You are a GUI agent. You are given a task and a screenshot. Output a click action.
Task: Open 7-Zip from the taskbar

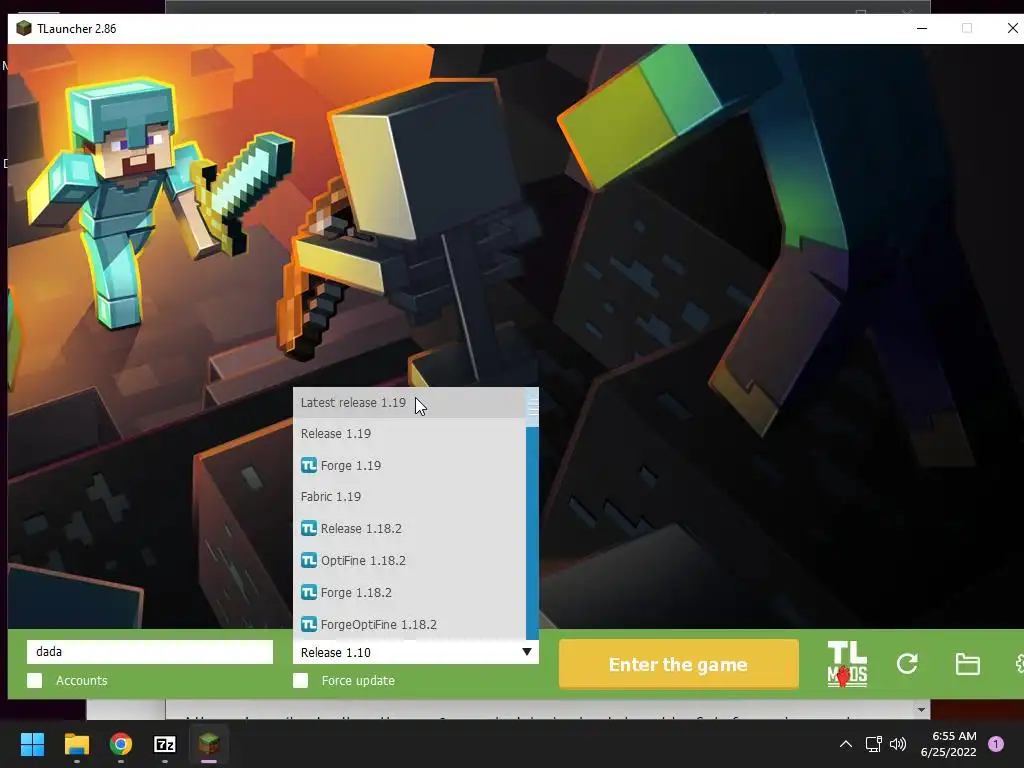[x=165, y=744]
